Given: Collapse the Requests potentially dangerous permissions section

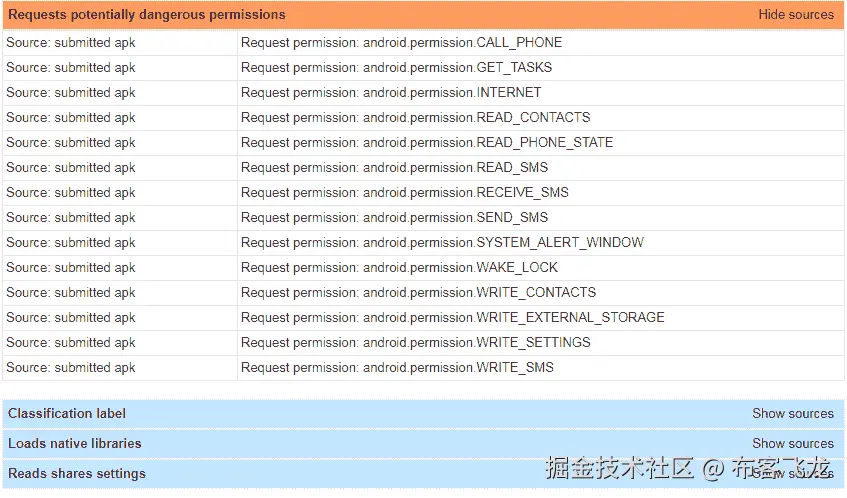Looking at the screenshot, I should [147, 15].
